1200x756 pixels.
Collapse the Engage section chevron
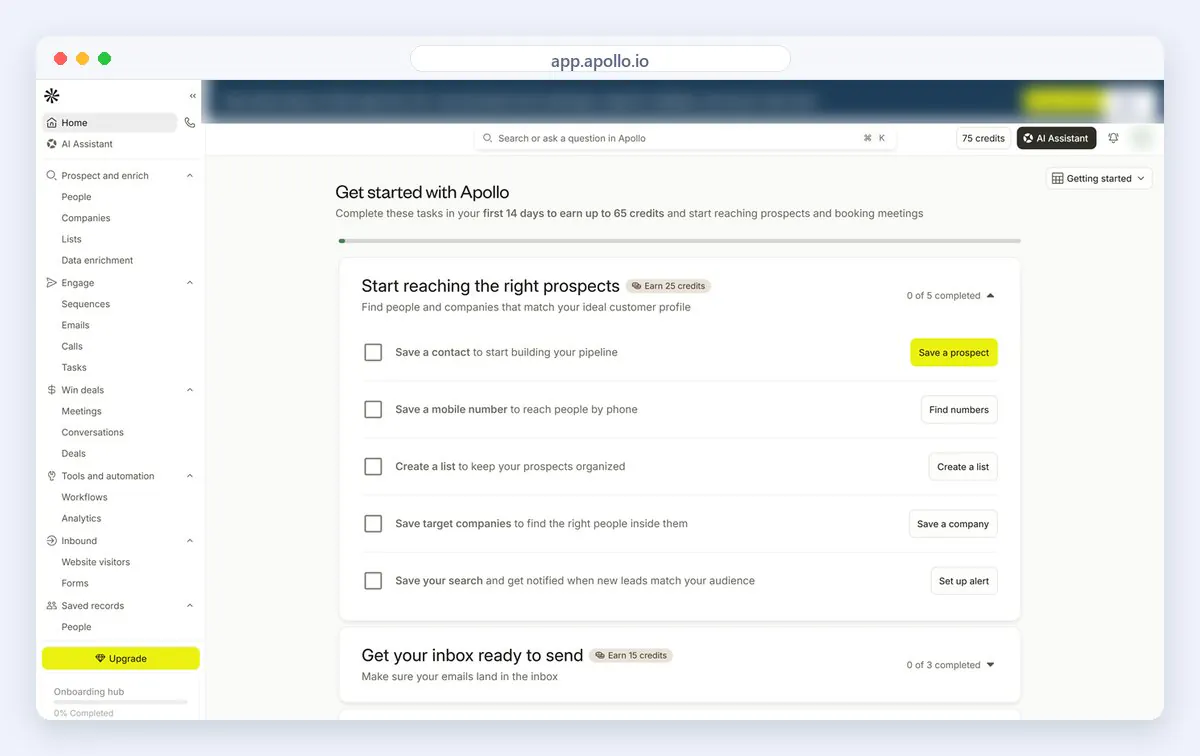pyautogui.click(x=190, y=283)
